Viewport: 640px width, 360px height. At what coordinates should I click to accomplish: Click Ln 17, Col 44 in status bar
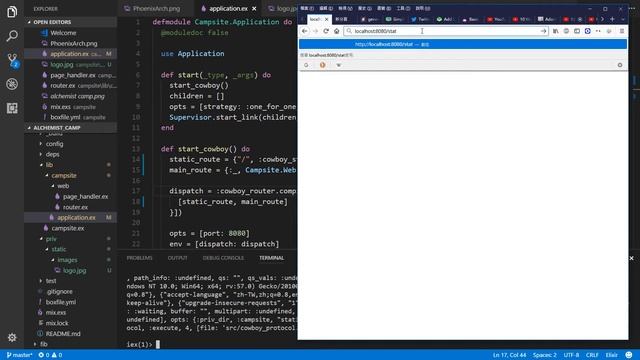(509, 355)
